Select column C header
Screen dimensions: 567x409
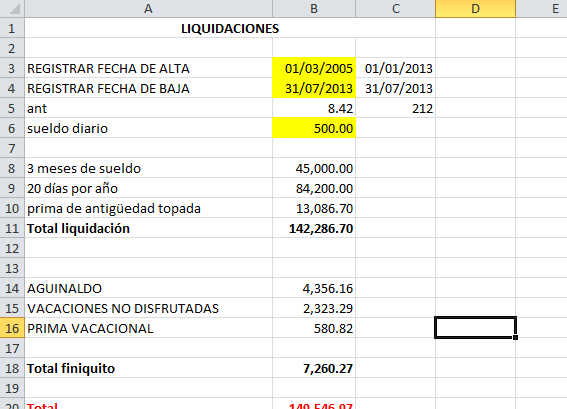[396, 8]
